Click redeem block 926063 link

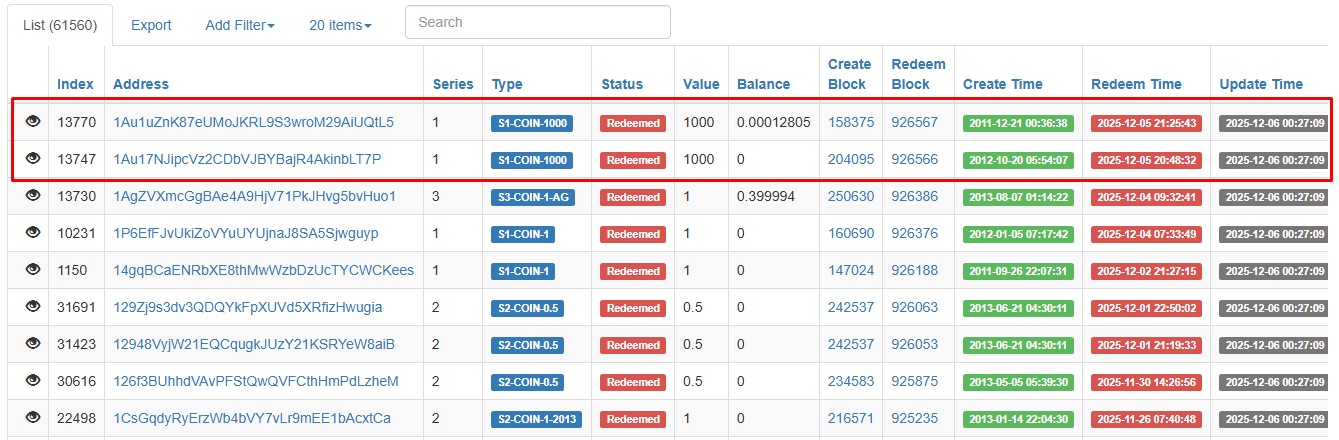[915, 307]
